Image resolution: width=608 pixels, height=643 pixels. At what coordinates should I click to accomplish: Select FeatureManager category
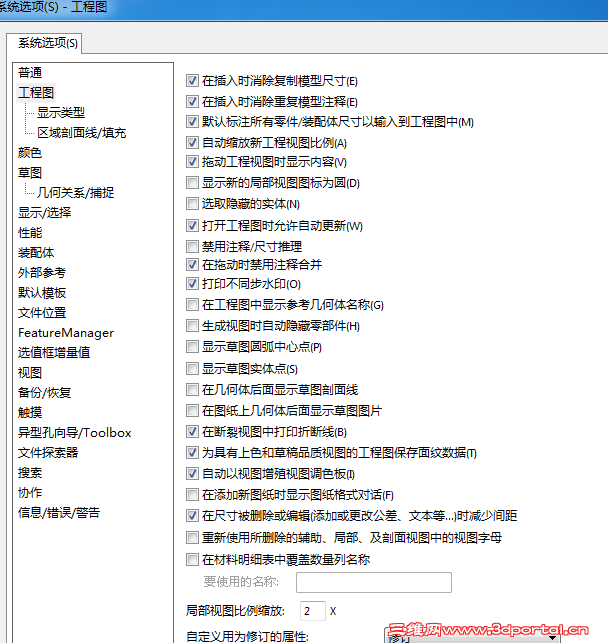click(x=66, y=333)
